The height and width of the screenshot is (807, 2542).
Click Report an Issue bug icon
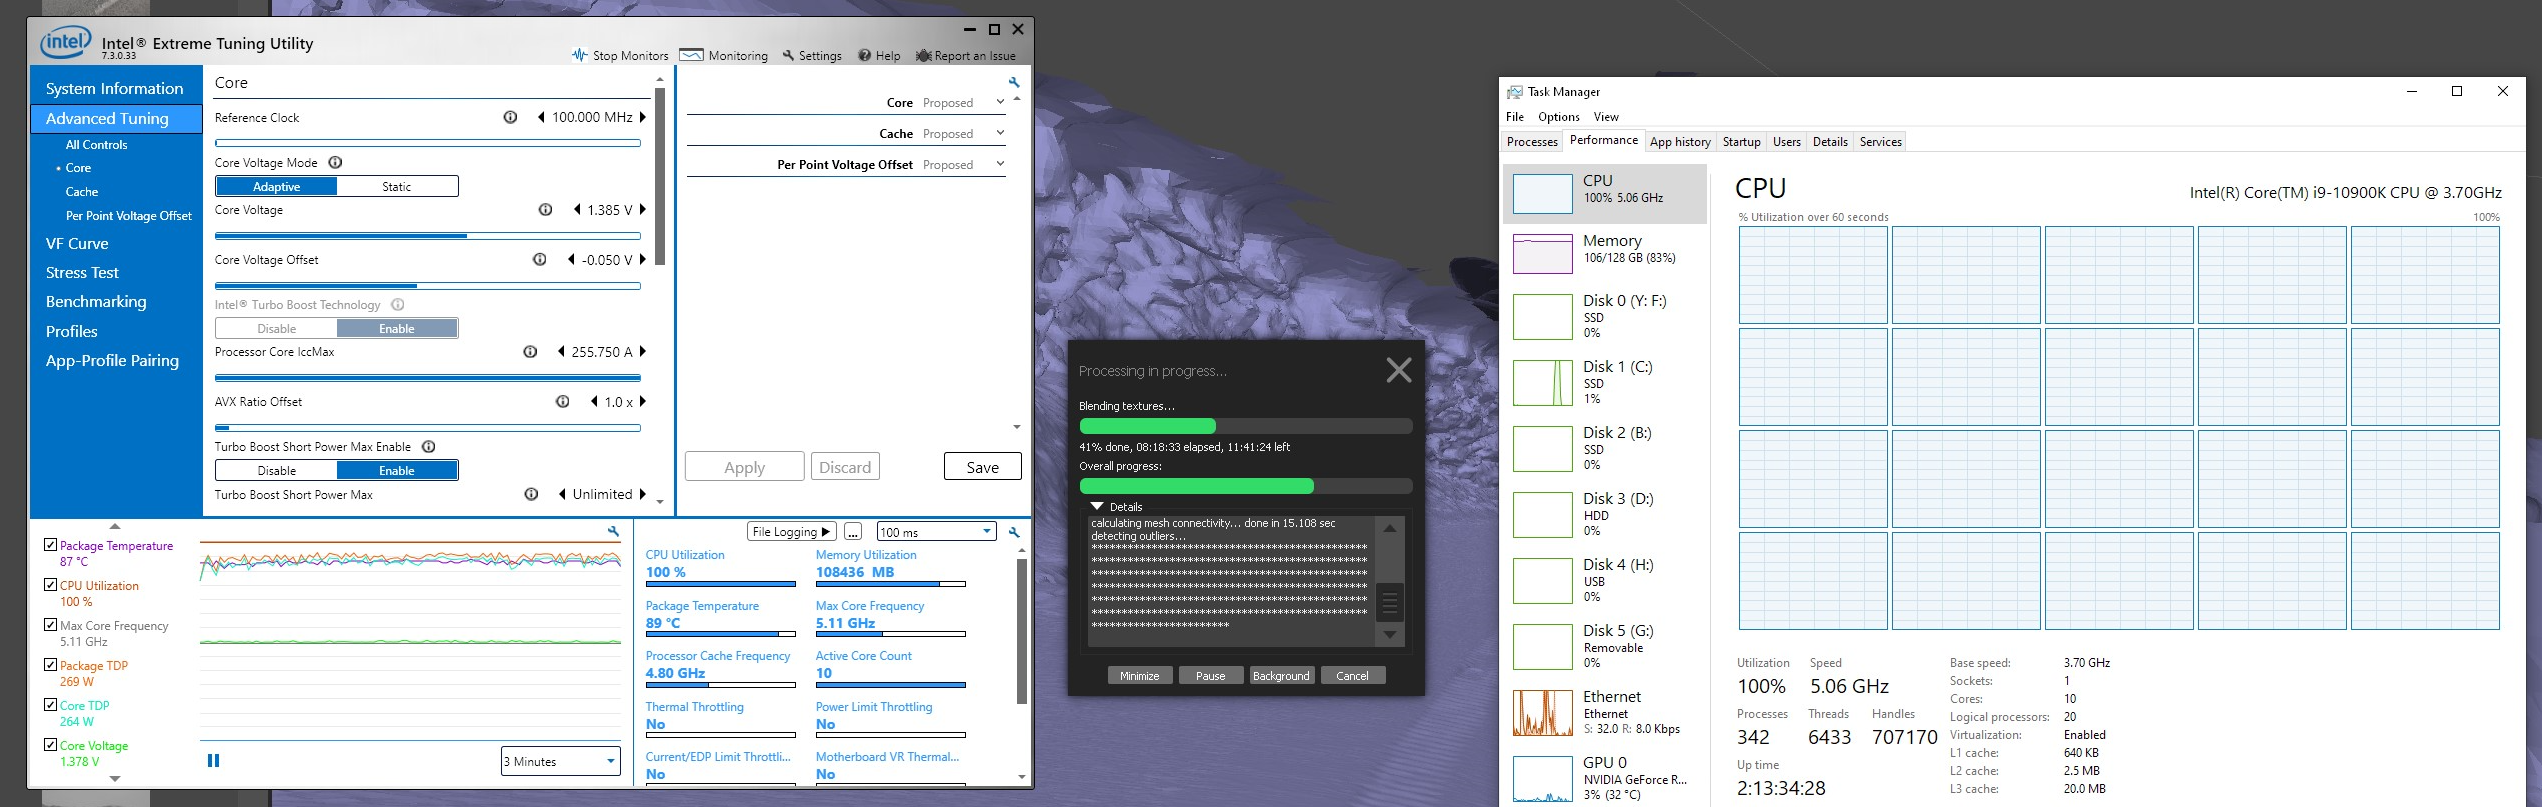tap(923, 56)
